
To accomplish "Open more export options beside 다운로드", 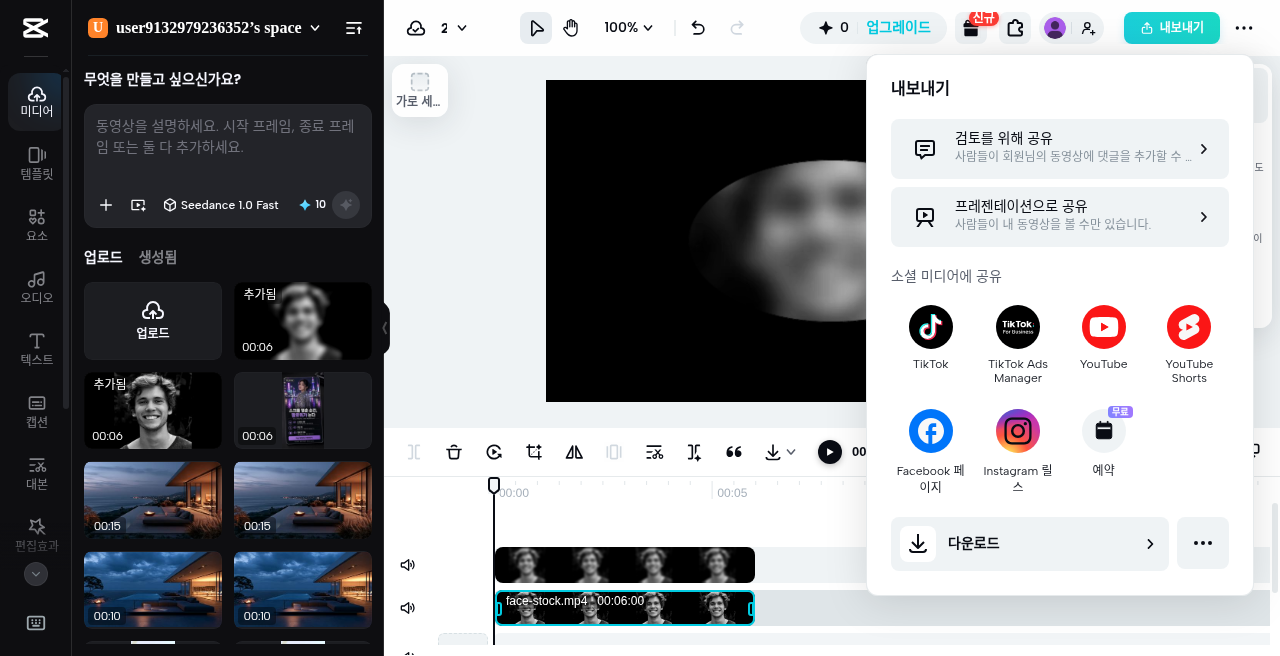I will point(1203,543).
